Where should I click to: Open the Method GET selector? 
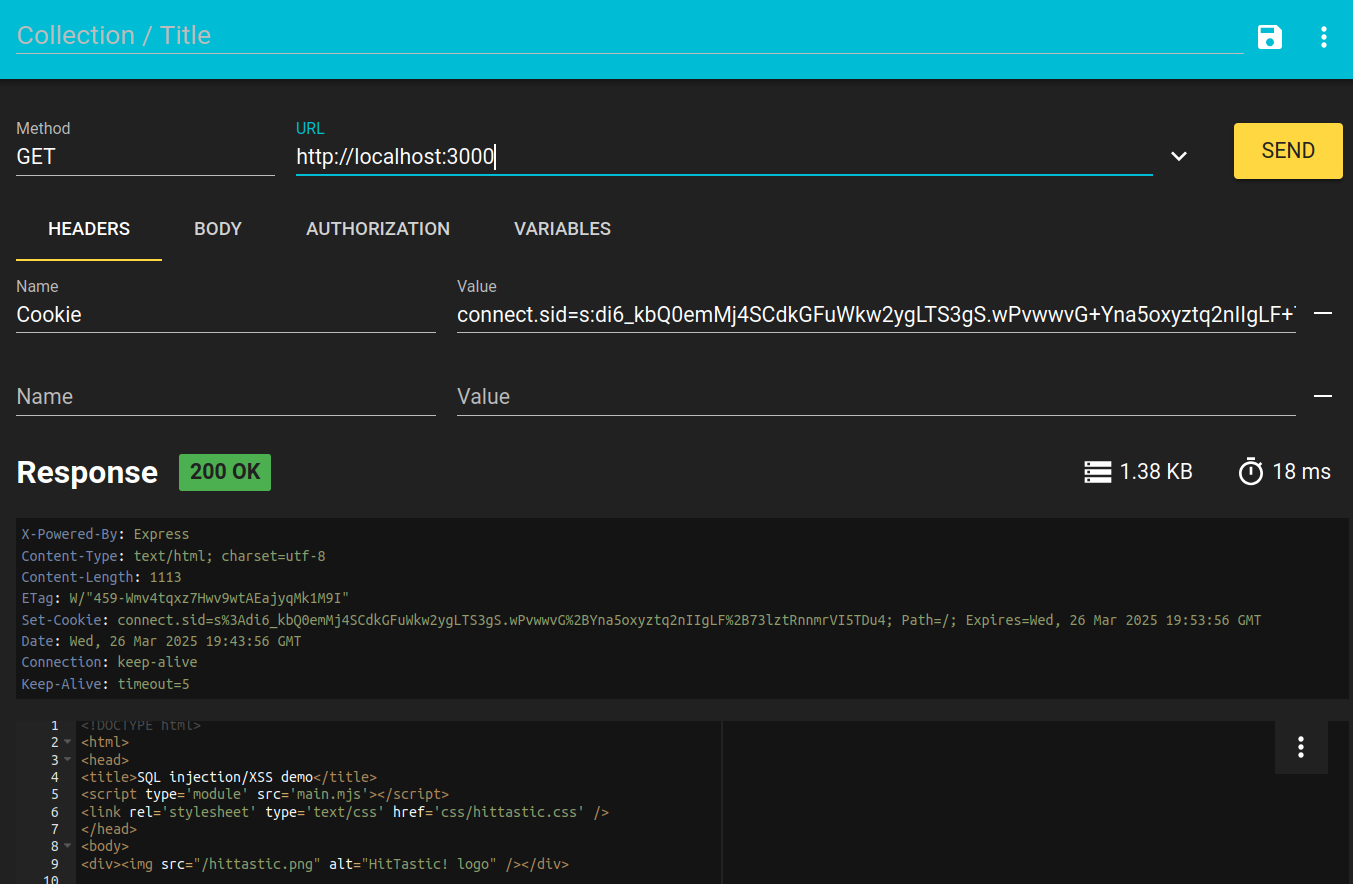145,157
